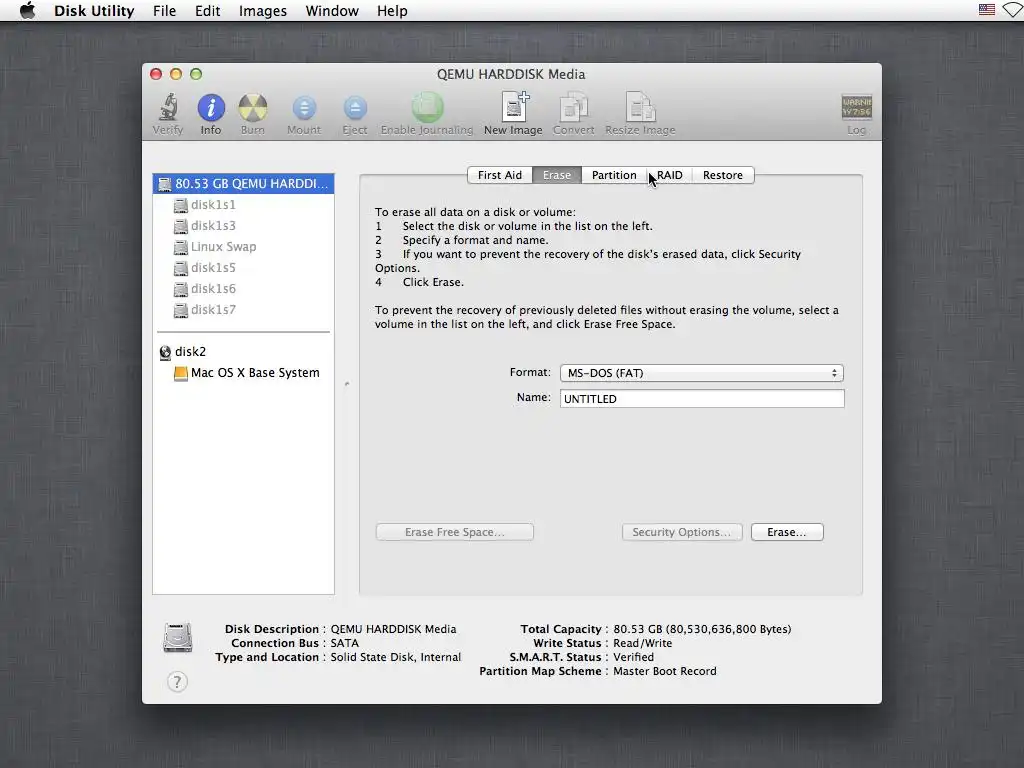Click the help question mark button
The width and height of the screenshot is (1024, 768).
click(x=177, y=682)
